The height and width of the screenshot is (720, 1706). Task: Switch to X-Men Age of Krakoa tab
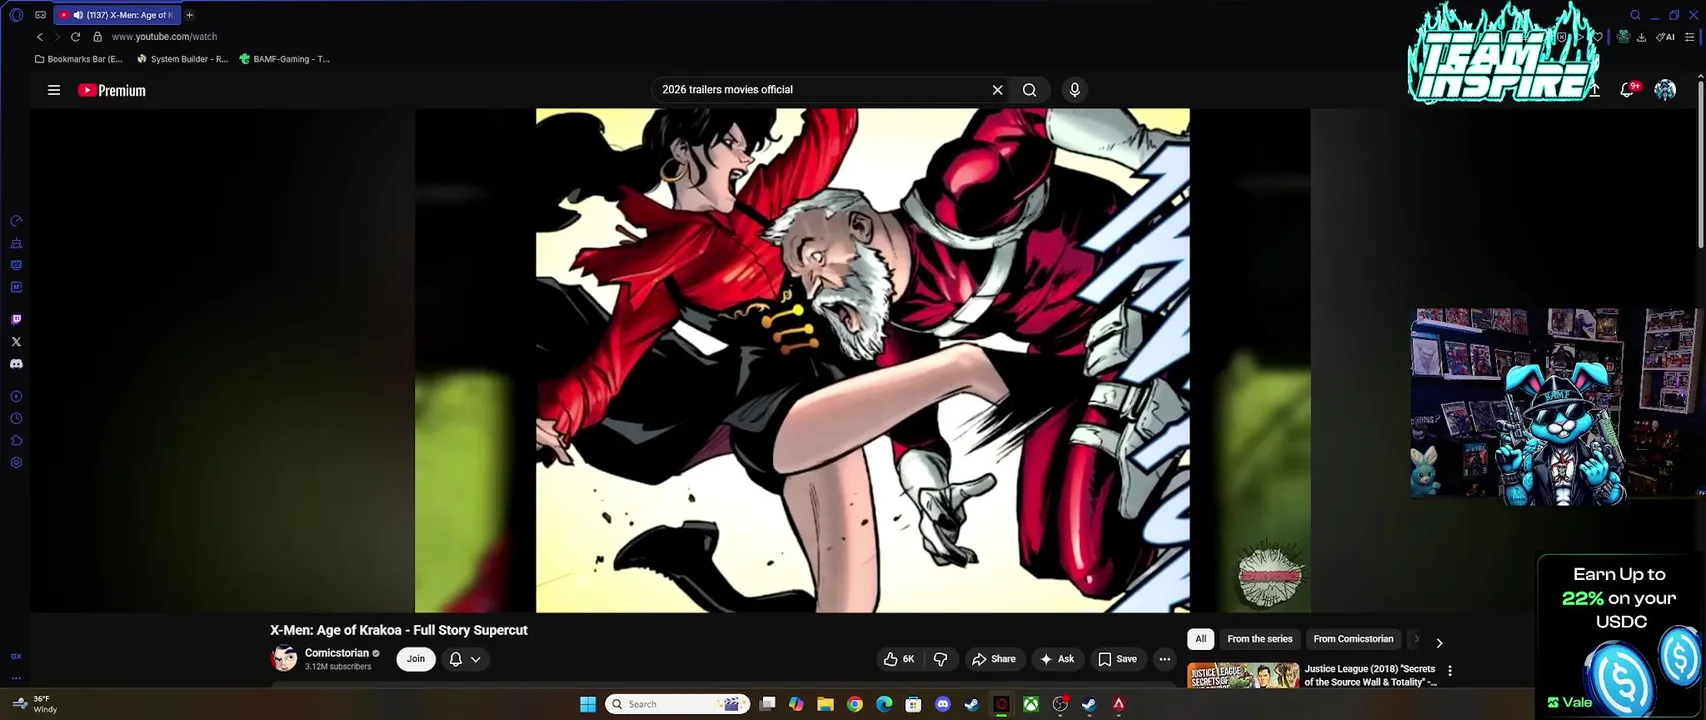tap(117, 15)
